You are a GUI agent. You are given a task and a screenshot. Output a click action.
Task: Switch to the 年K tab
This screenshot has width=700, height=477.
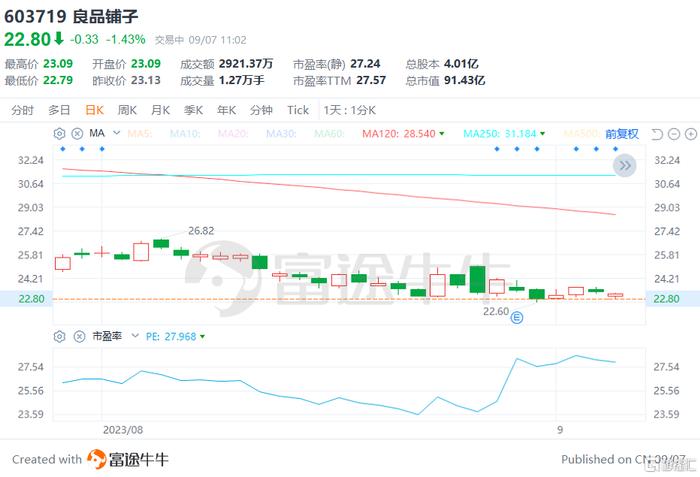(226, 110)
